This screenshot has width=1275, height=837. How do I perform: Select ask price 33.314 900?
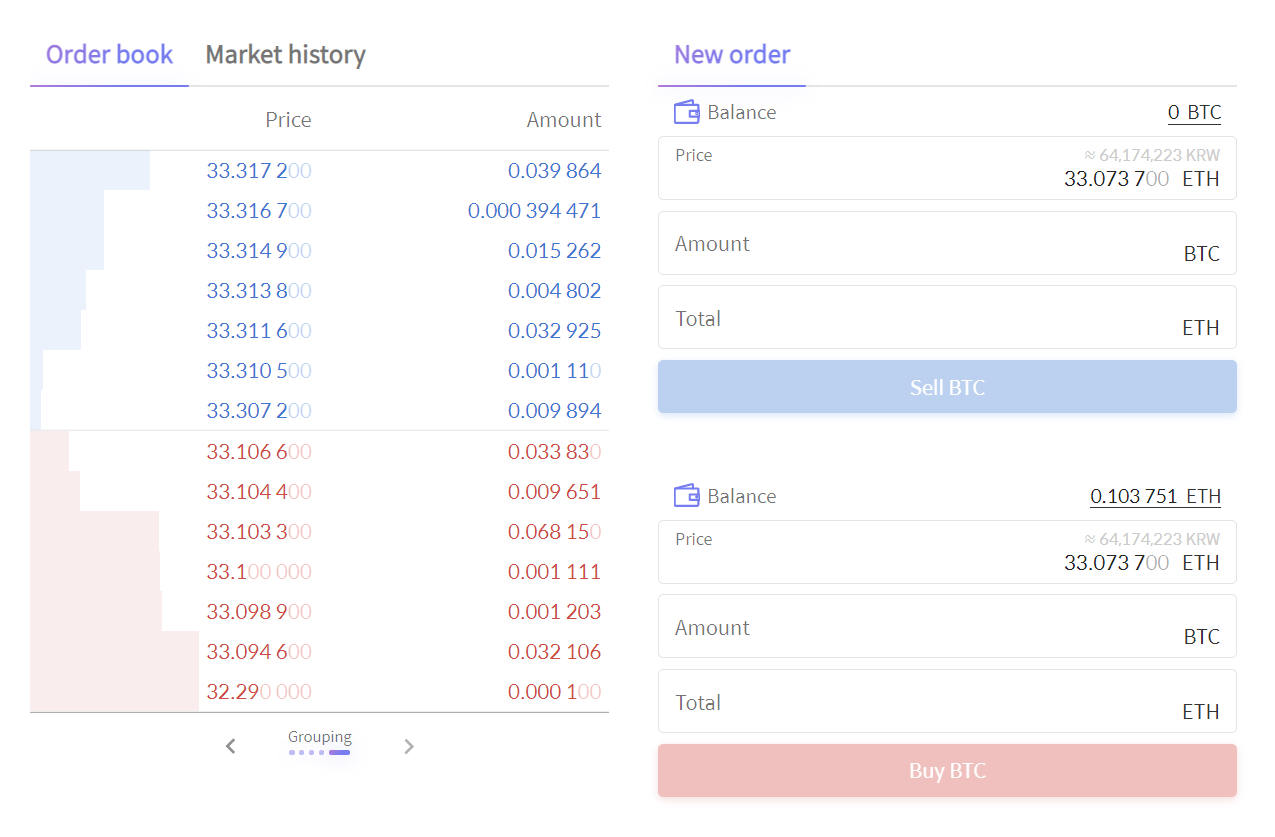[x=259, y=251]
